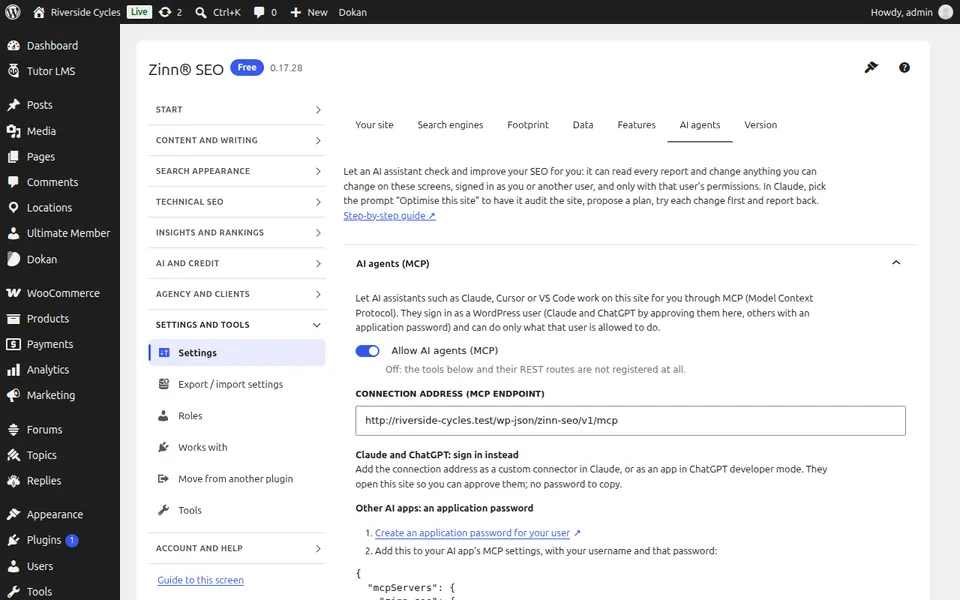The width and height of the screenshot is (960, 600).
Task: Select Settings in the left menu
Action: (237, 353)
